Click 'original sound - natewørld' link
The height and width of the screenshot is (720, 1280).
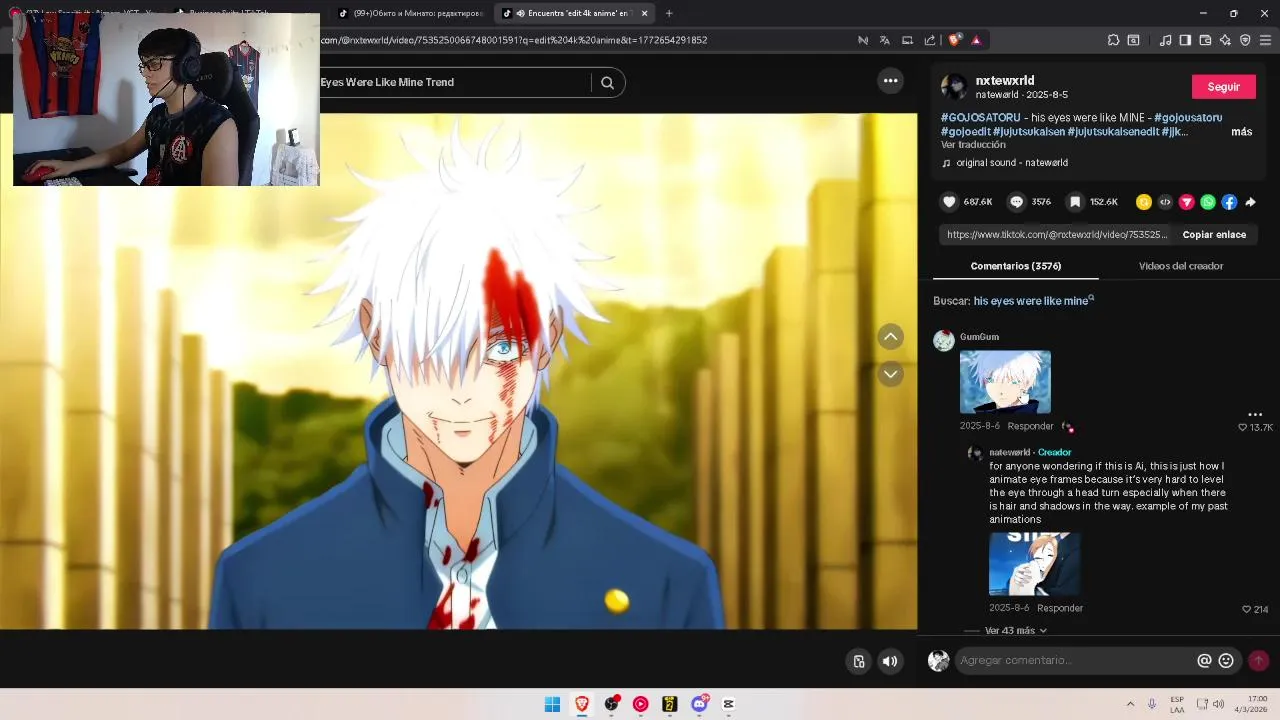[1011, 163]
